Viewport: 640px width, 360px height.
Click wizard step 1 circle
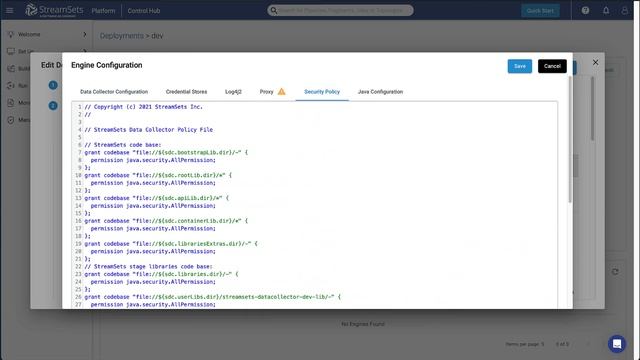53,85
